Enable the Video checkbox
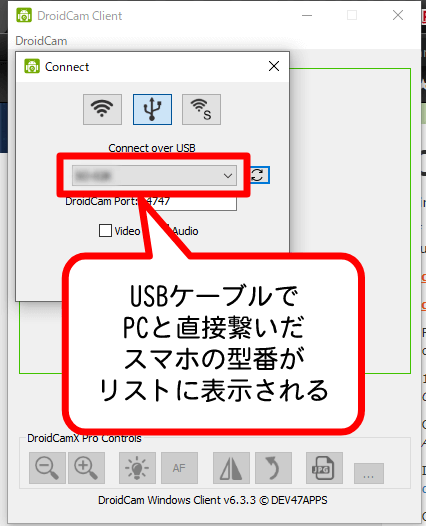The height and width of the screenshot is (526, 426). point(105,230)
